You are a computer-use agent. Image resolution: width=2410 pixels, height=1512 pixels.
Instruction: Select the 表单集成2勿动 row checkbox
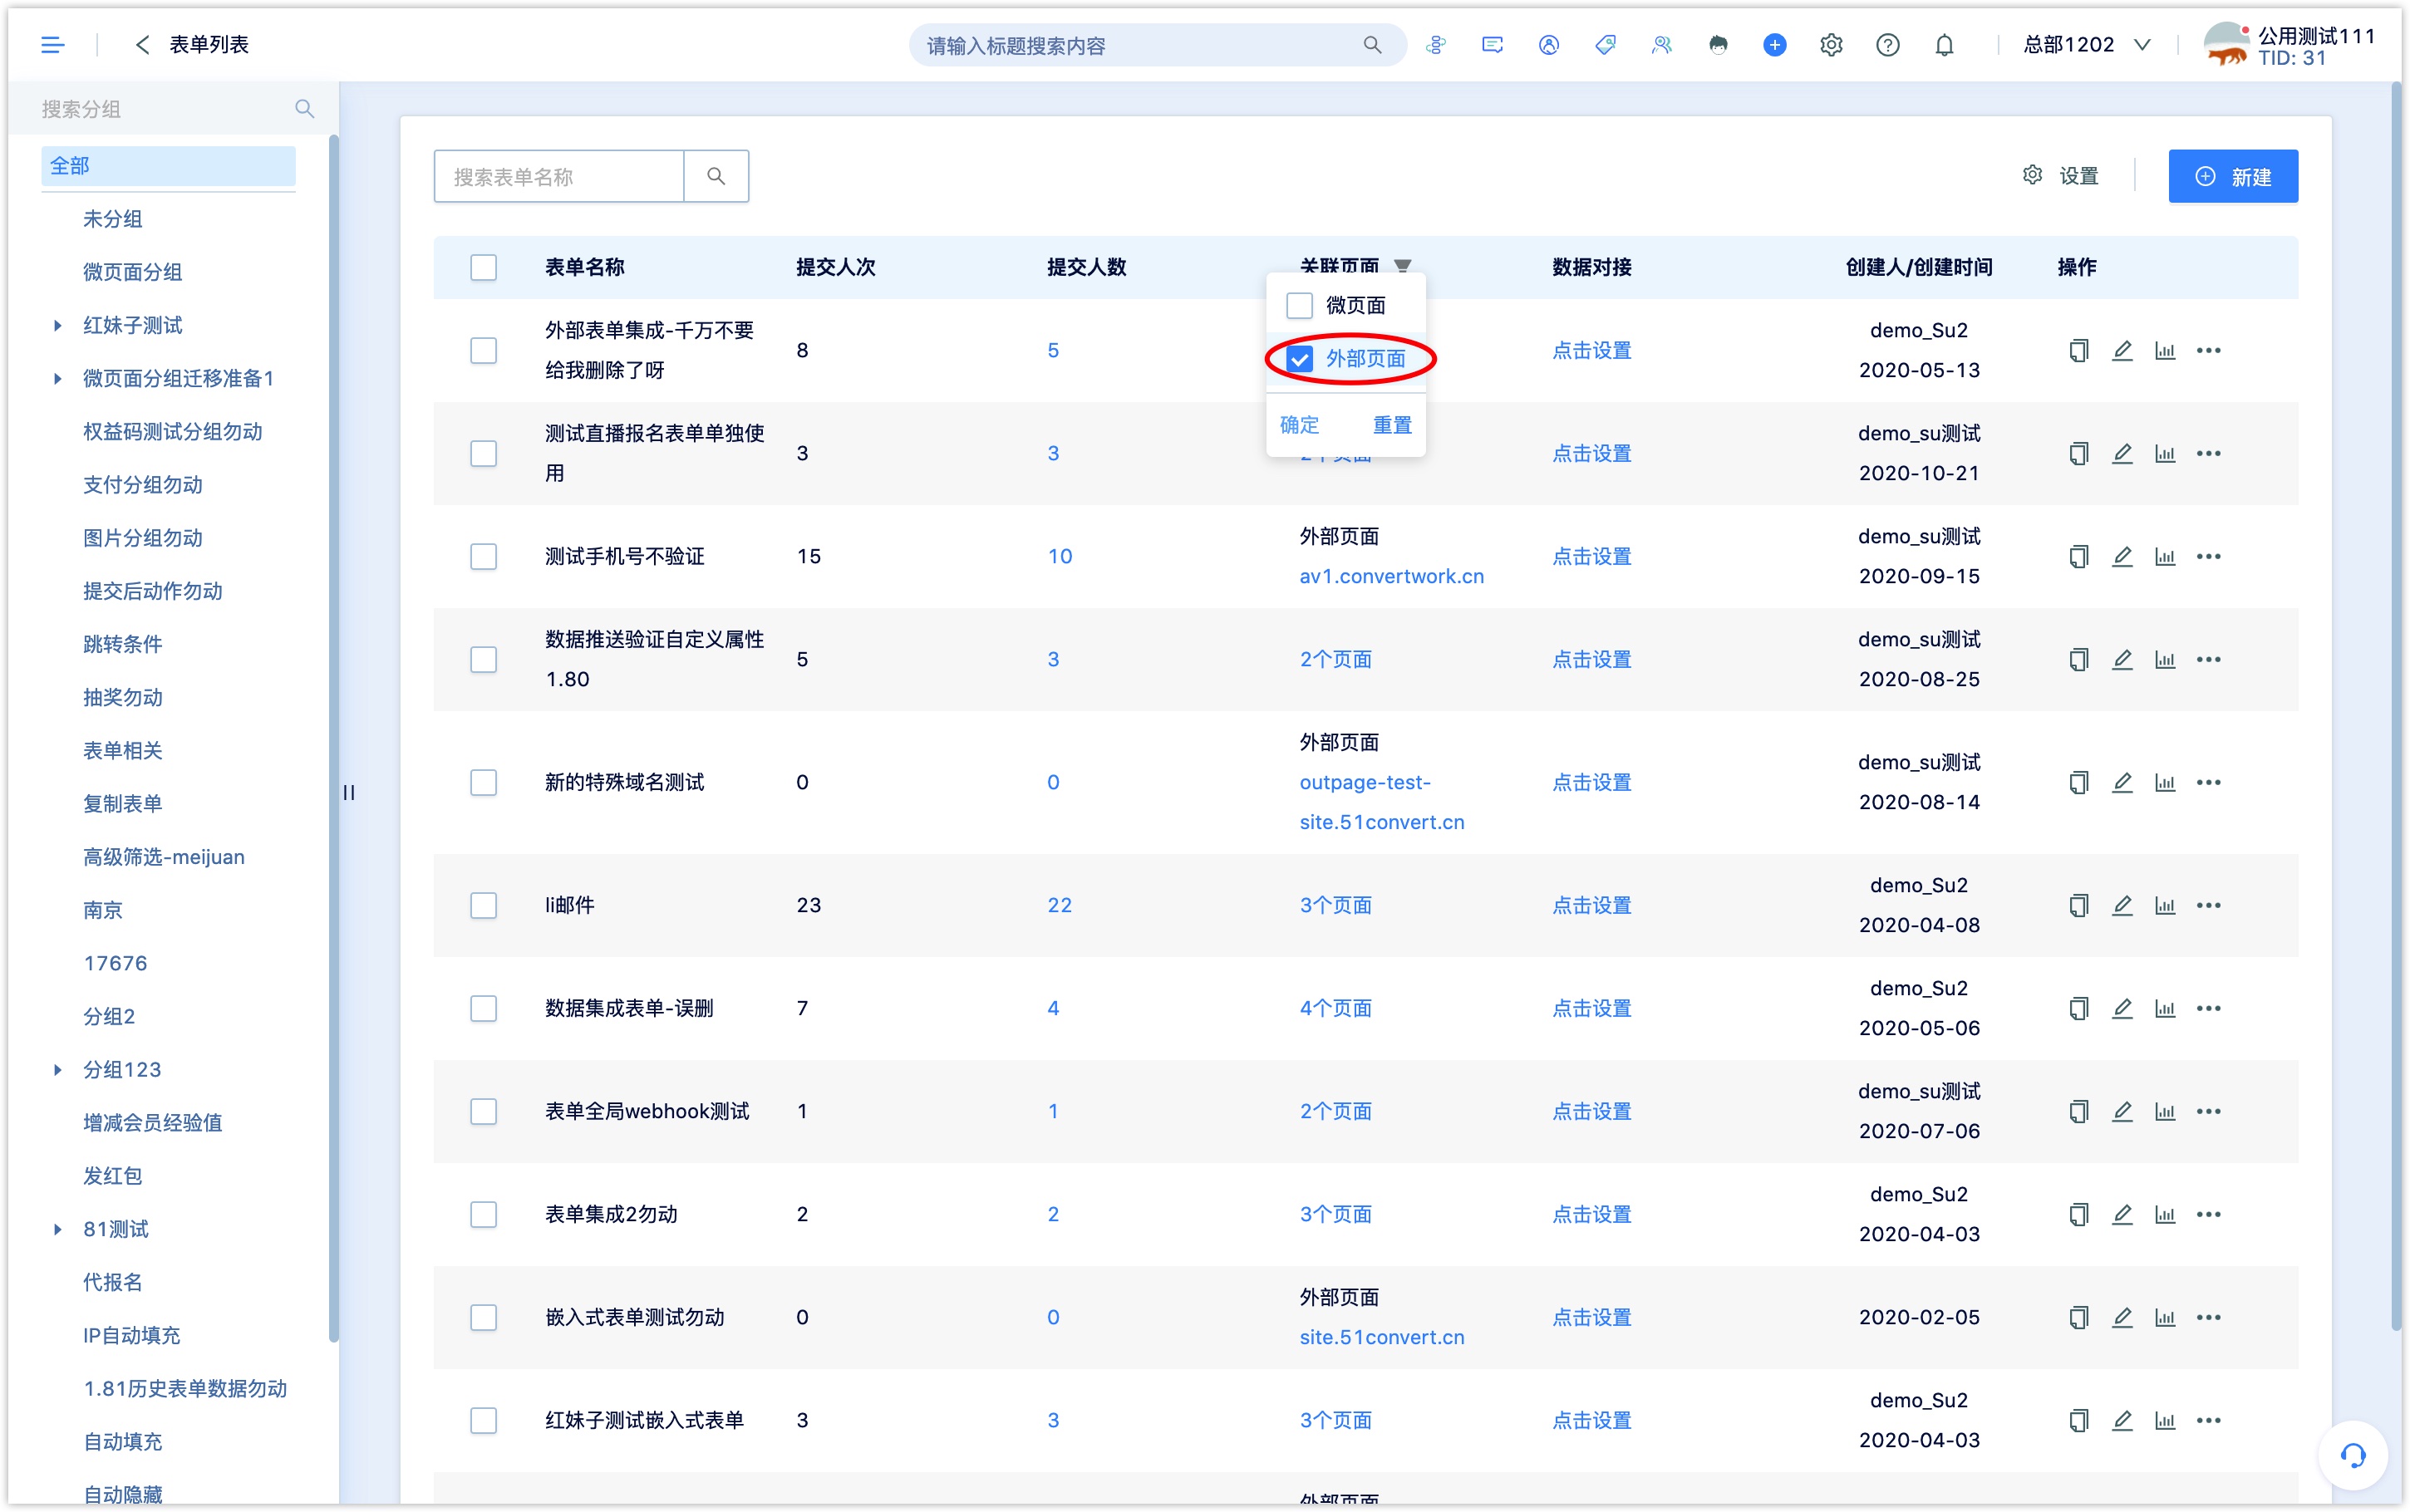coord(483,1214)
